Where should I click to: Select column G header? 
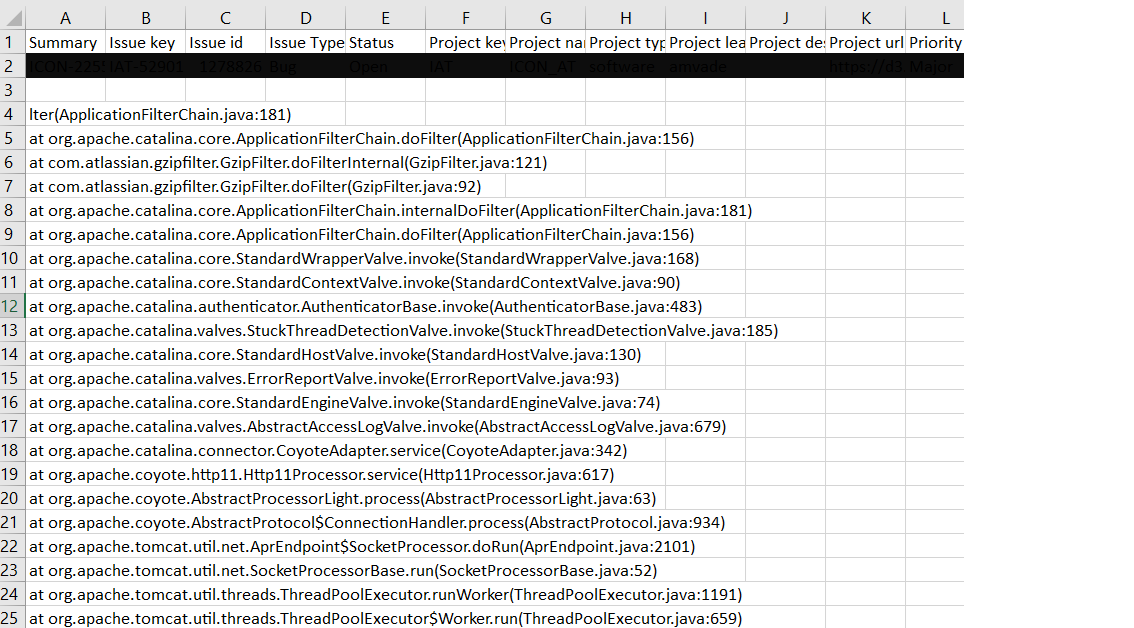click(545, 18)
